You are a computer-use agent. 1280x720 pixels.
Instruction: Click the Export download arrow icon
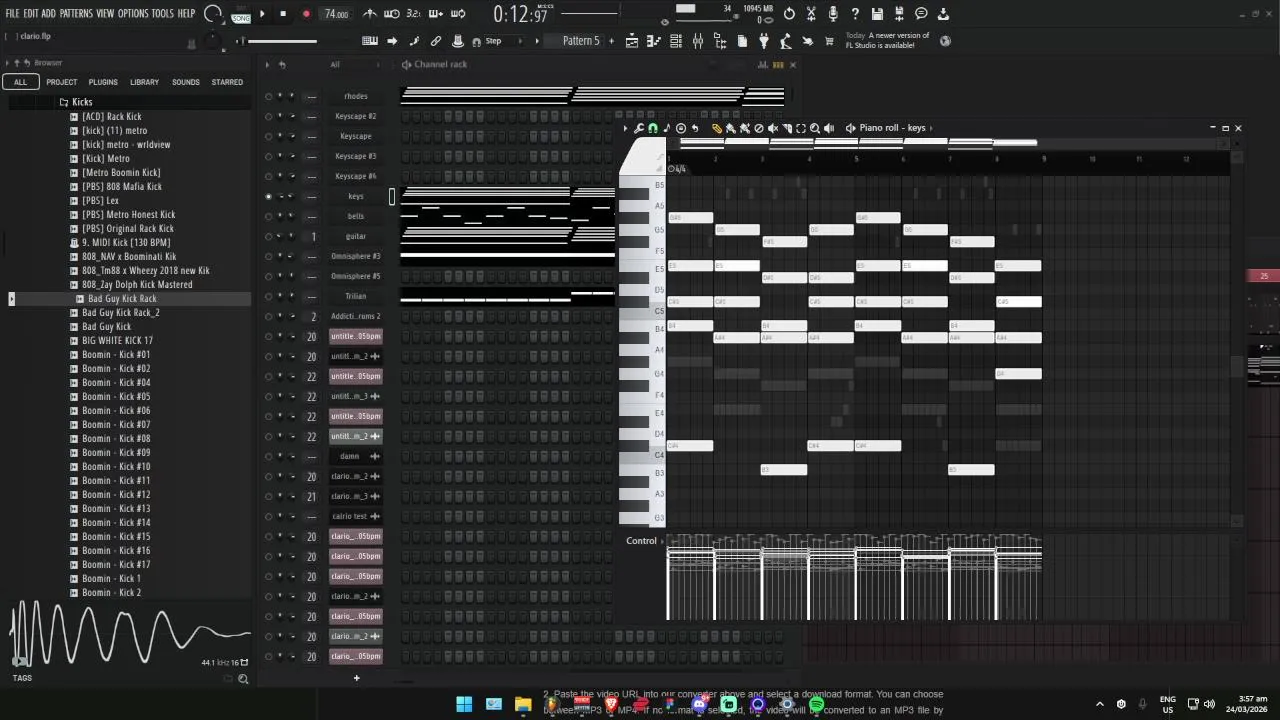tap(943, 14)
